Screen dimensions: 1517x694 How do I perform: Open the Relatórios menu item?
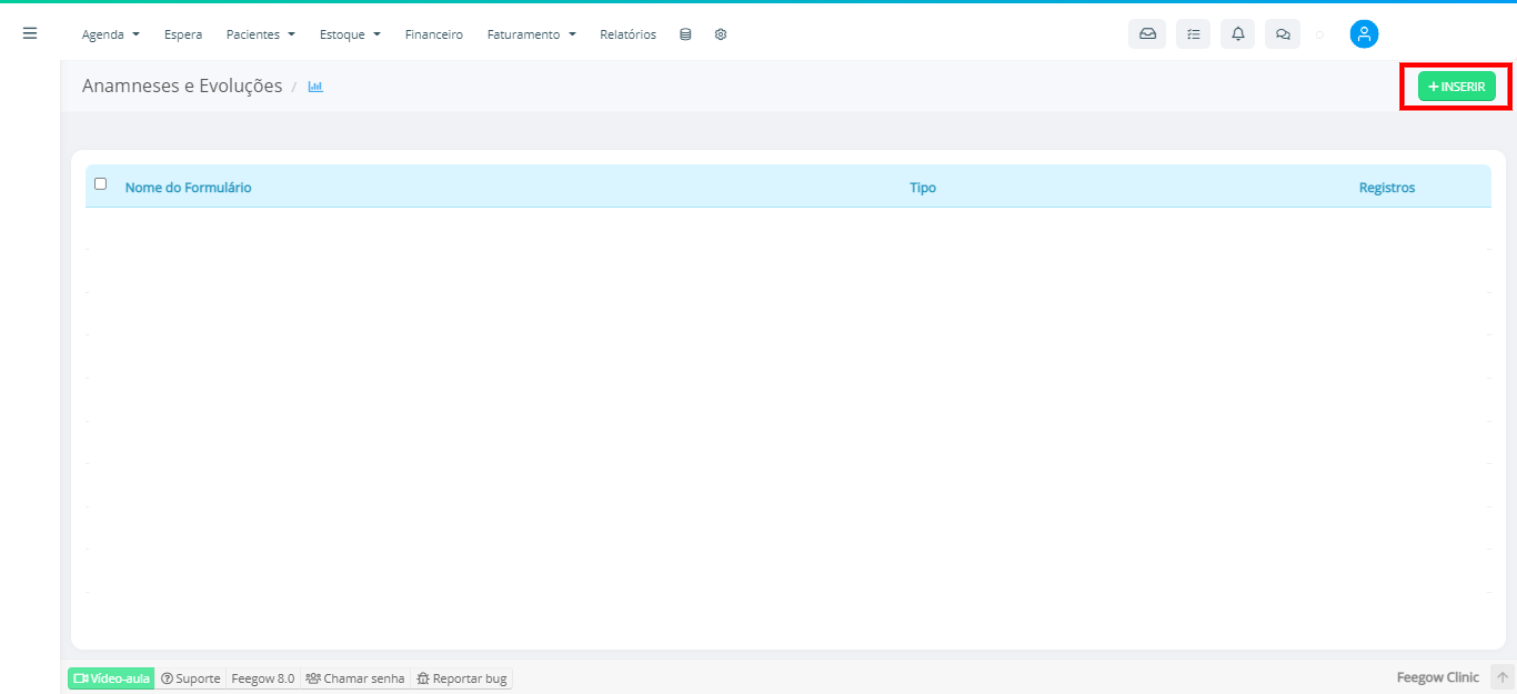[x=628, y=34]
